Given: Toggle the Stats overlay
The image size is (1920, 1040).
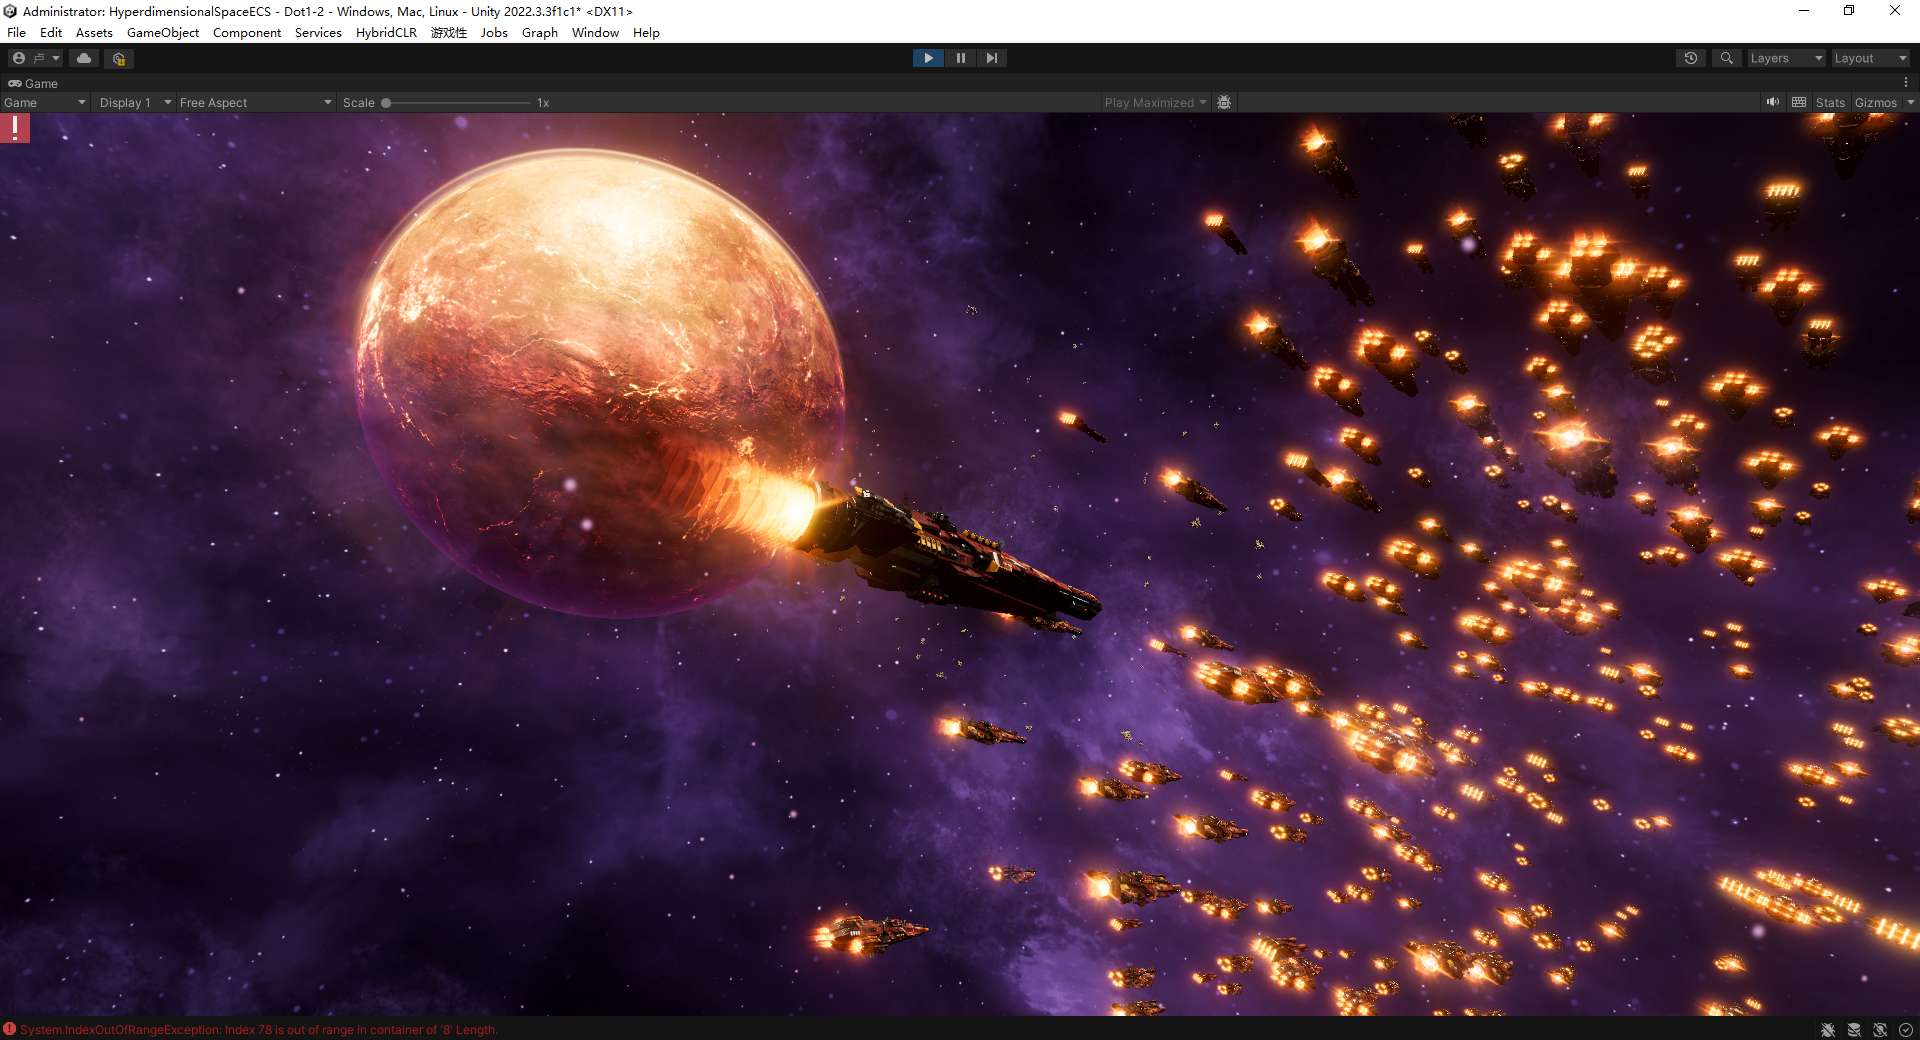Looking at the screenshot, I should (1830, 102).
